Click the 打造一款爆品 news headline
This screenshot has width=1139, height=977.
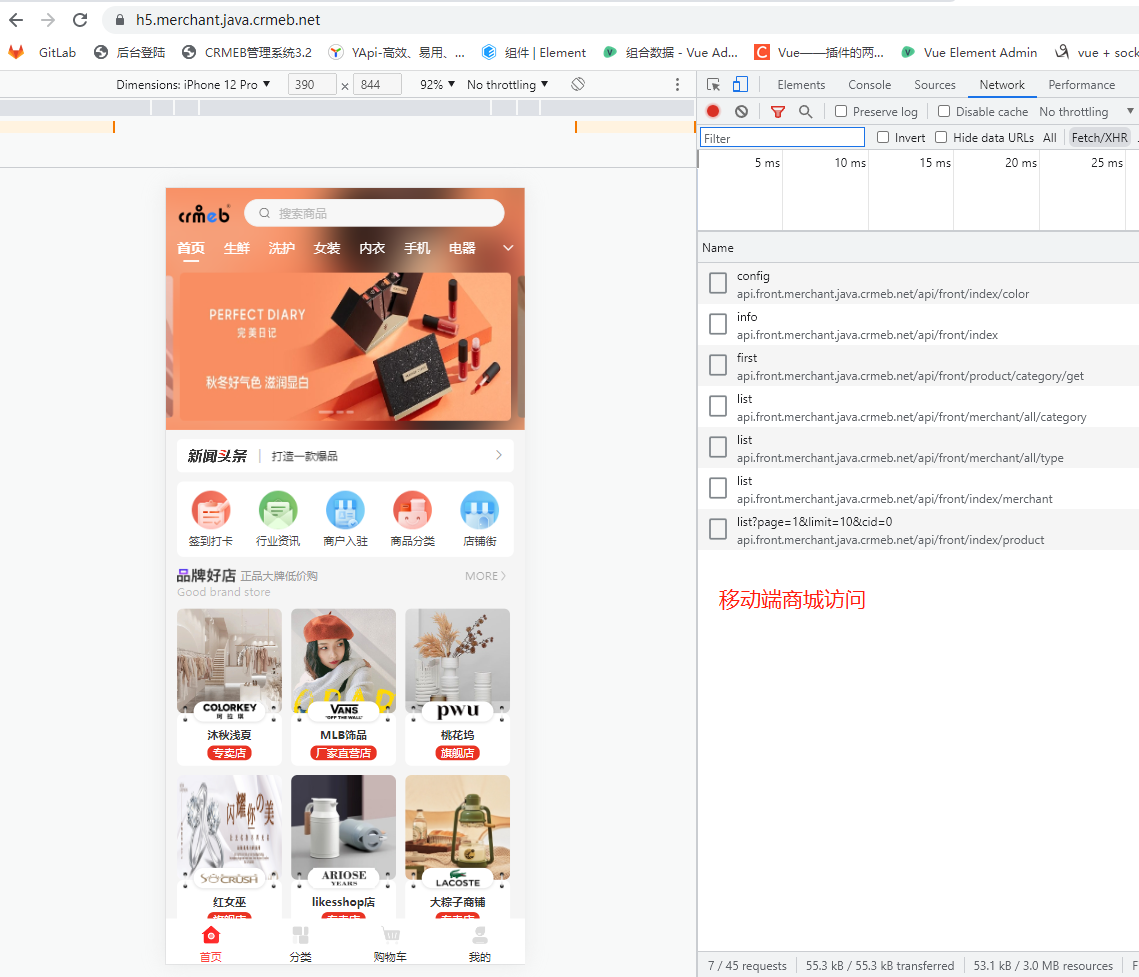pyautogui.click(x=305, y=456)
